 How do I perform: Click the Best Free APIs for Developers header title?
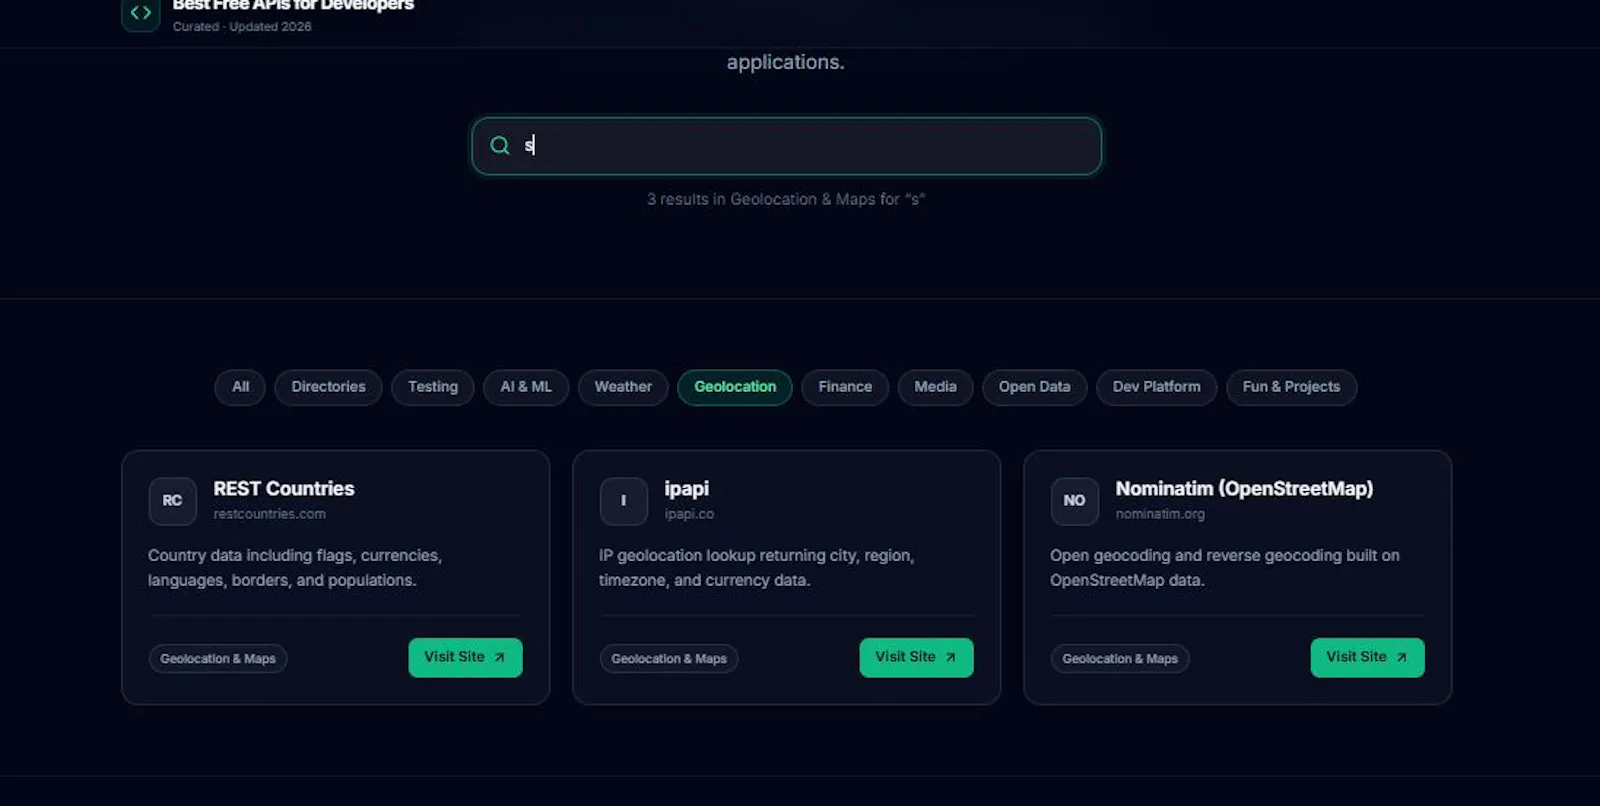[x=293, y=5]
